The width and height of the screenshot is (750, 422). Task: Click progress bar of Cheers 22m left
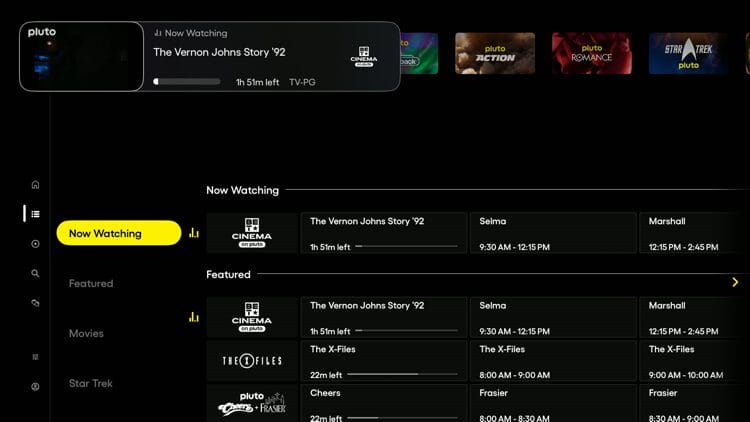[402, 418]
